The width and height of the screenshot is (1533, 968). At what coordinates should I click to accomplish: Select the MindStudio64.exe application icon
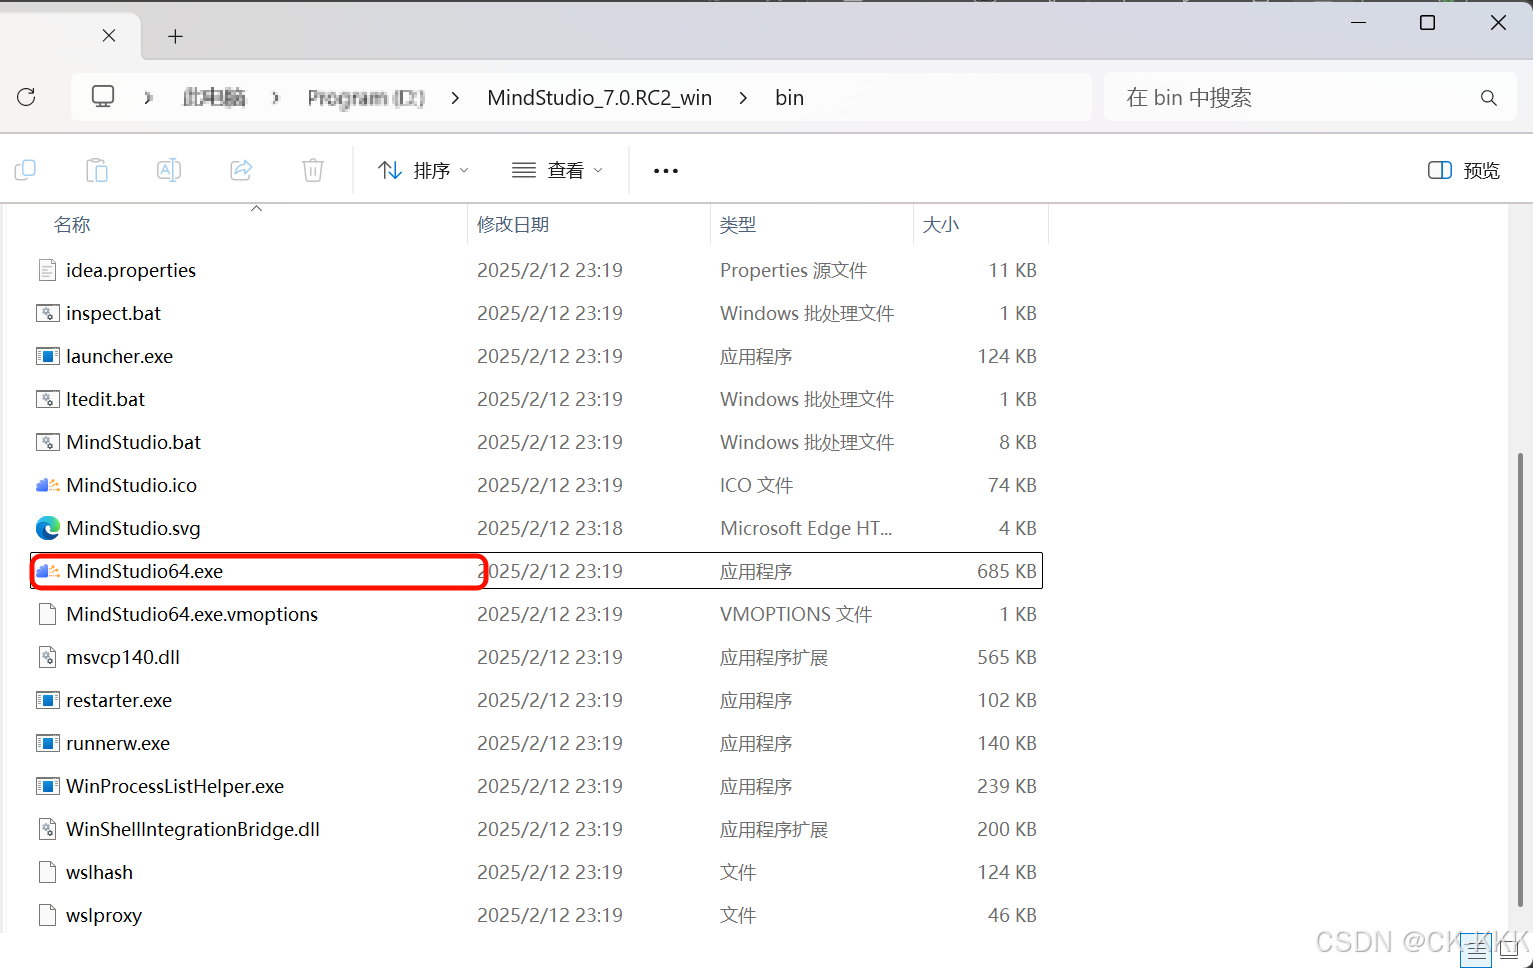tap(47, 571)
